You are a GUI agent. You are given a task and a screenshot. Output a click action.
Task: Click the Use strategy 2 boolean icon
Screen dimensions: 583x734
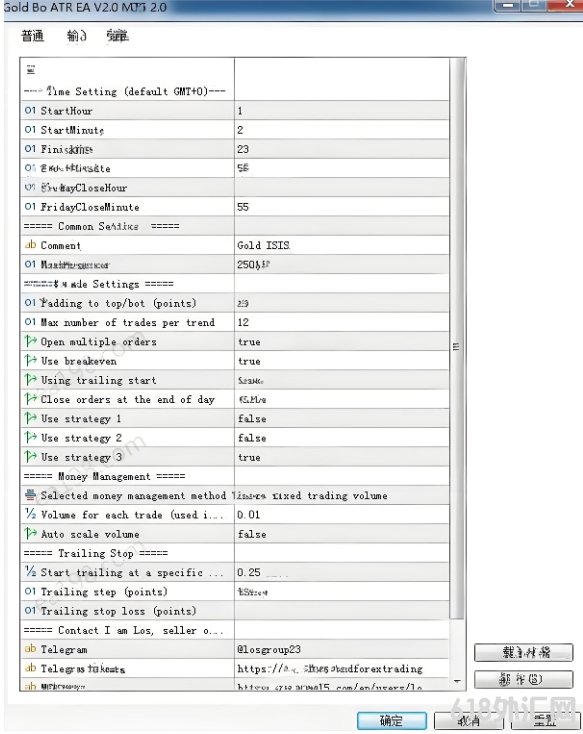point(30,437)
